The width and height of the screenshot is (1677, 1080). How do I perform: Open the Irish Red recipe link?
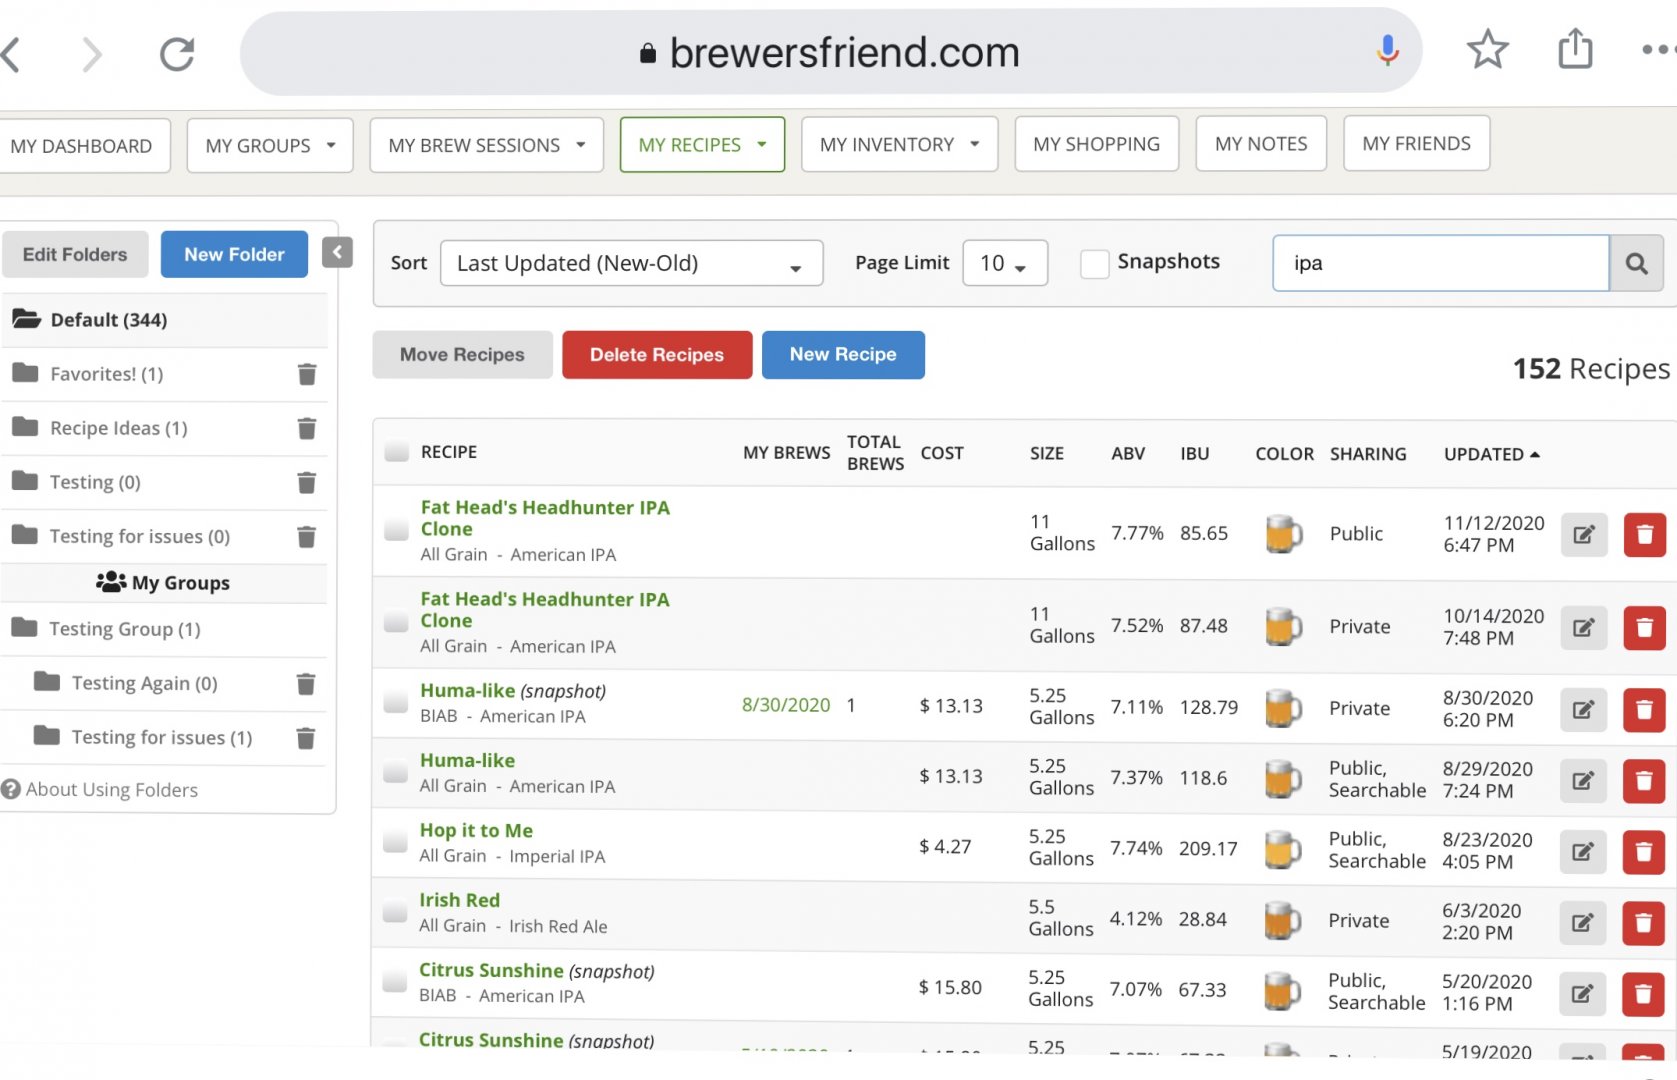pos(459,900)
